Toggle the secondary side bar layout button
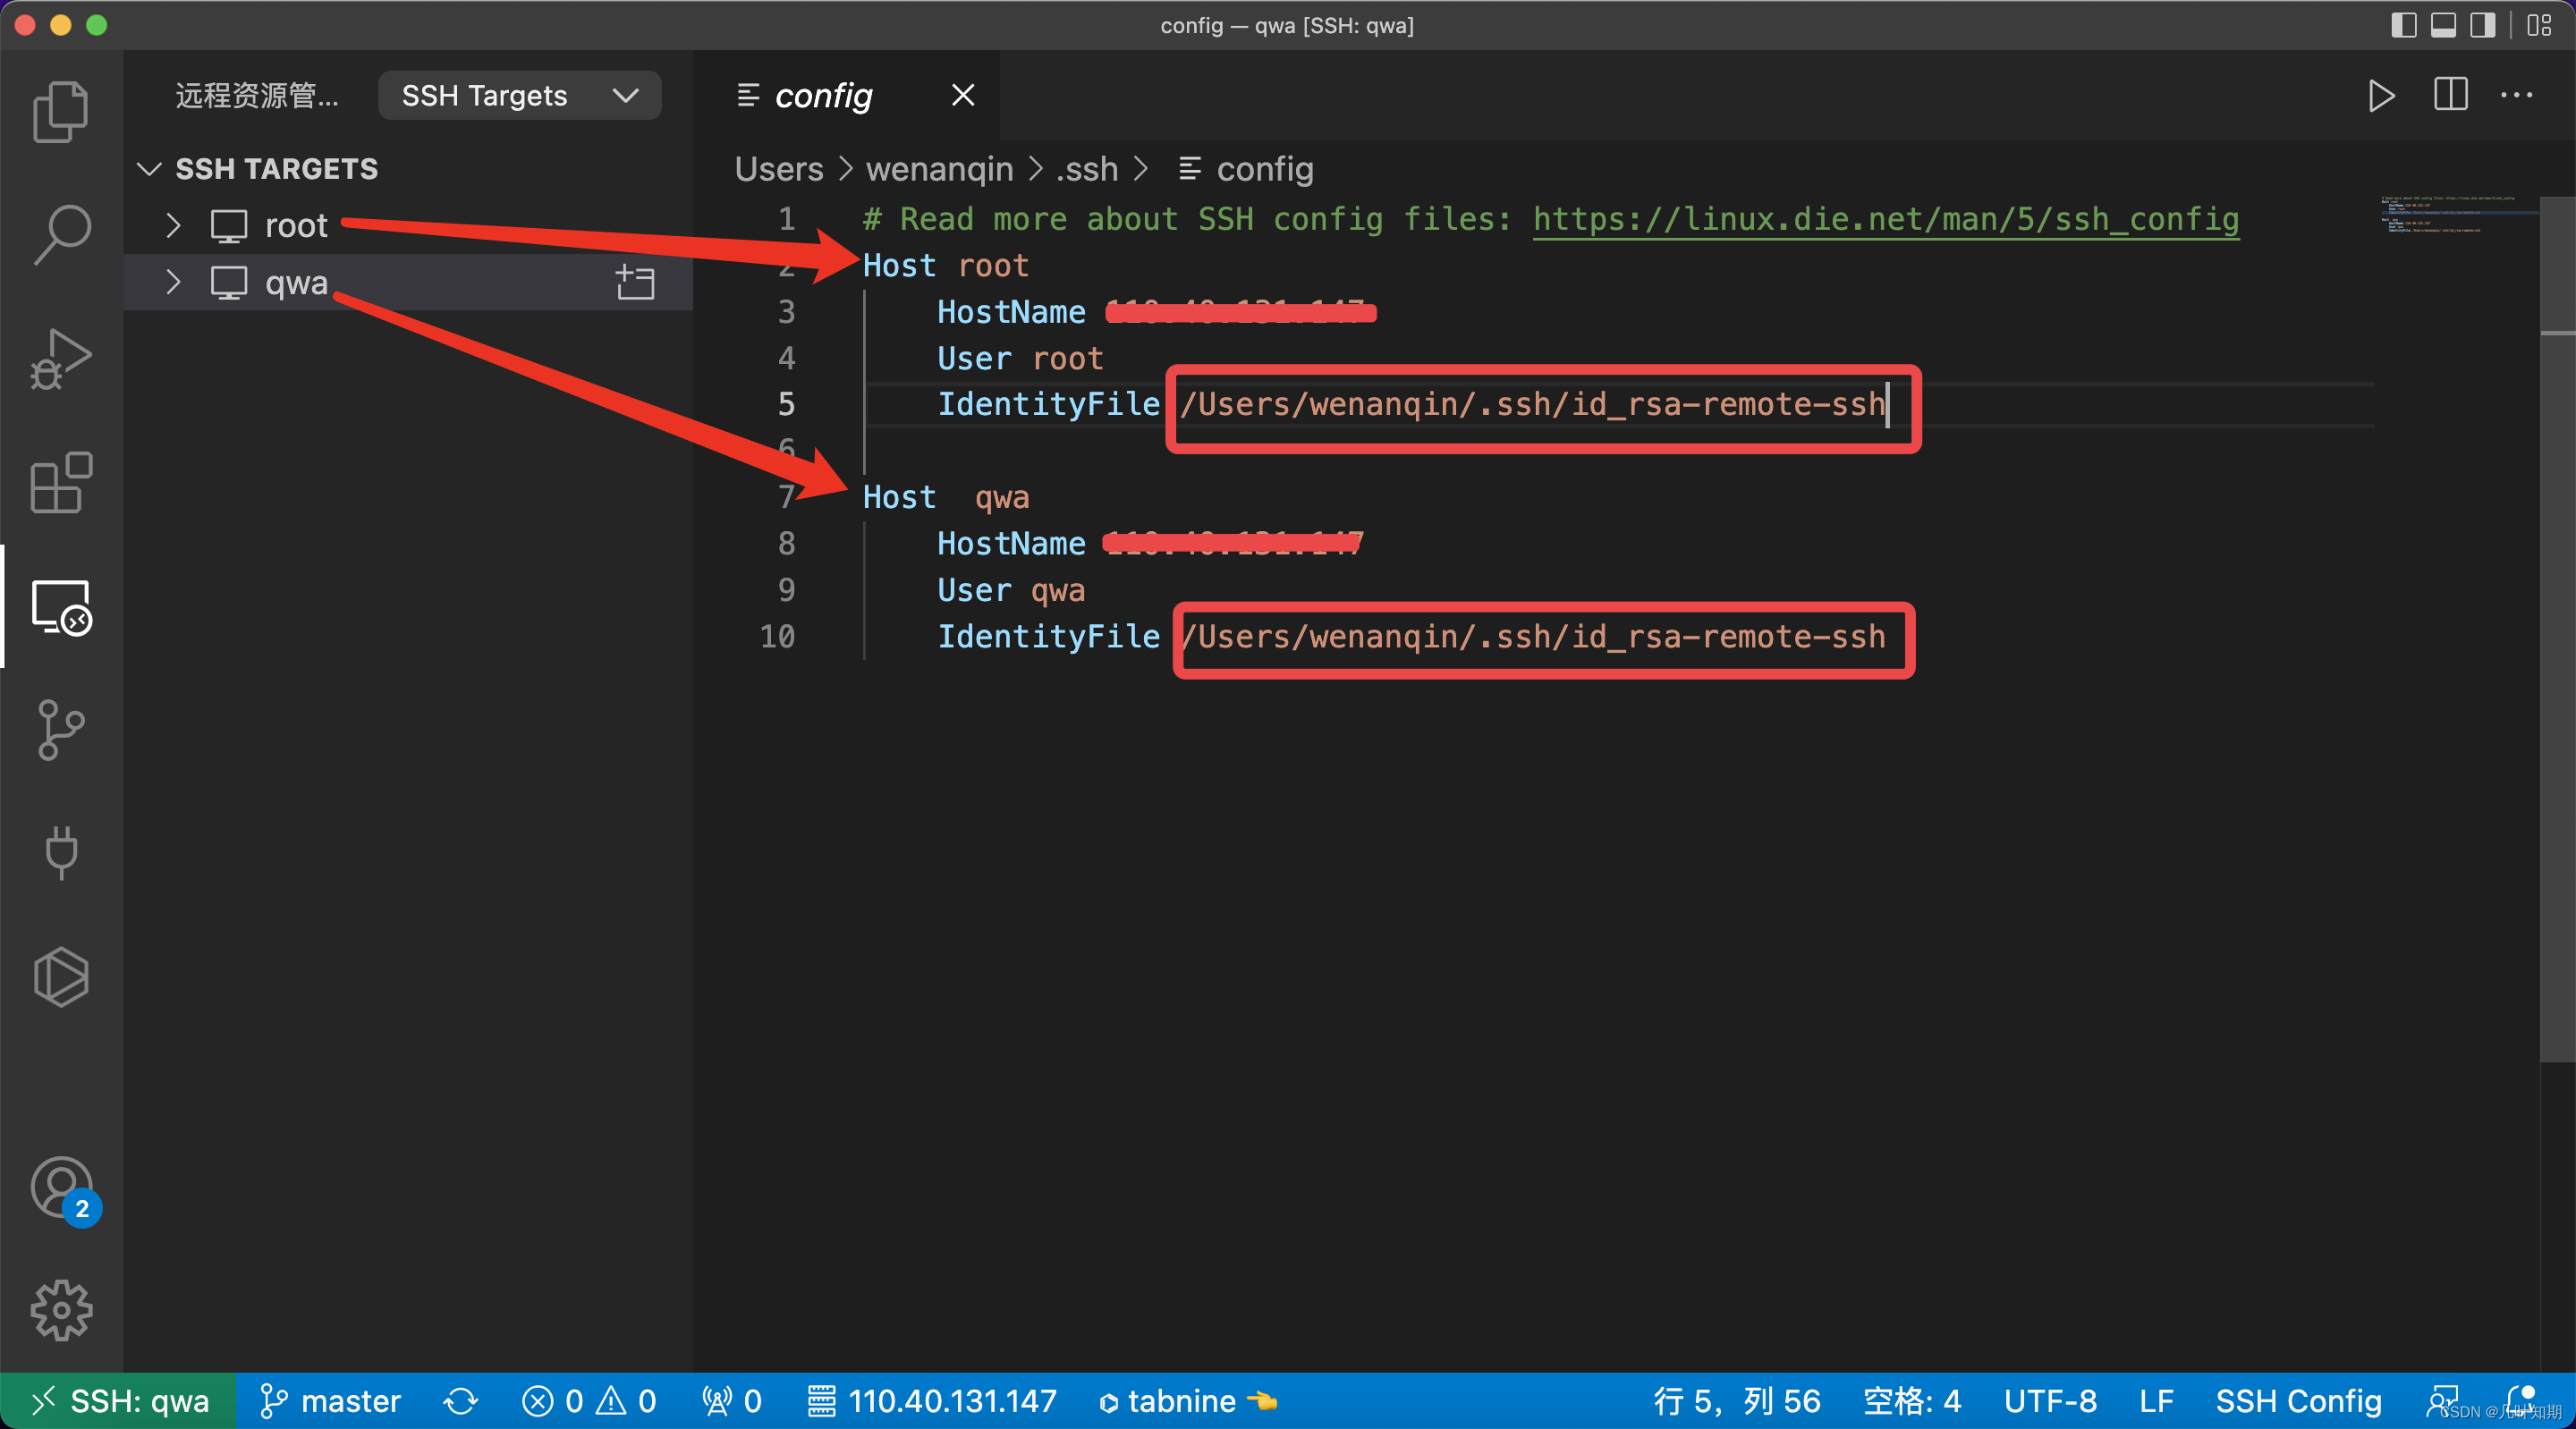 coord(2482,25)
